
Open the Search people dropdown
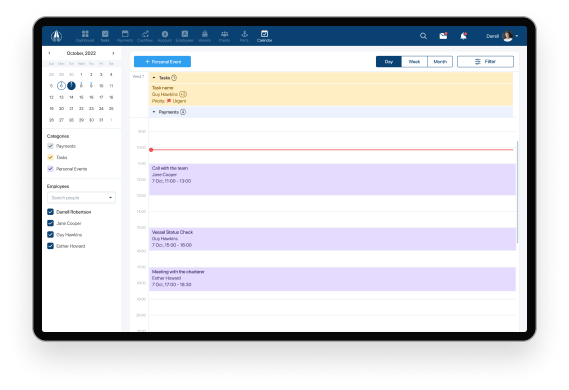click(x=81, y=198)
